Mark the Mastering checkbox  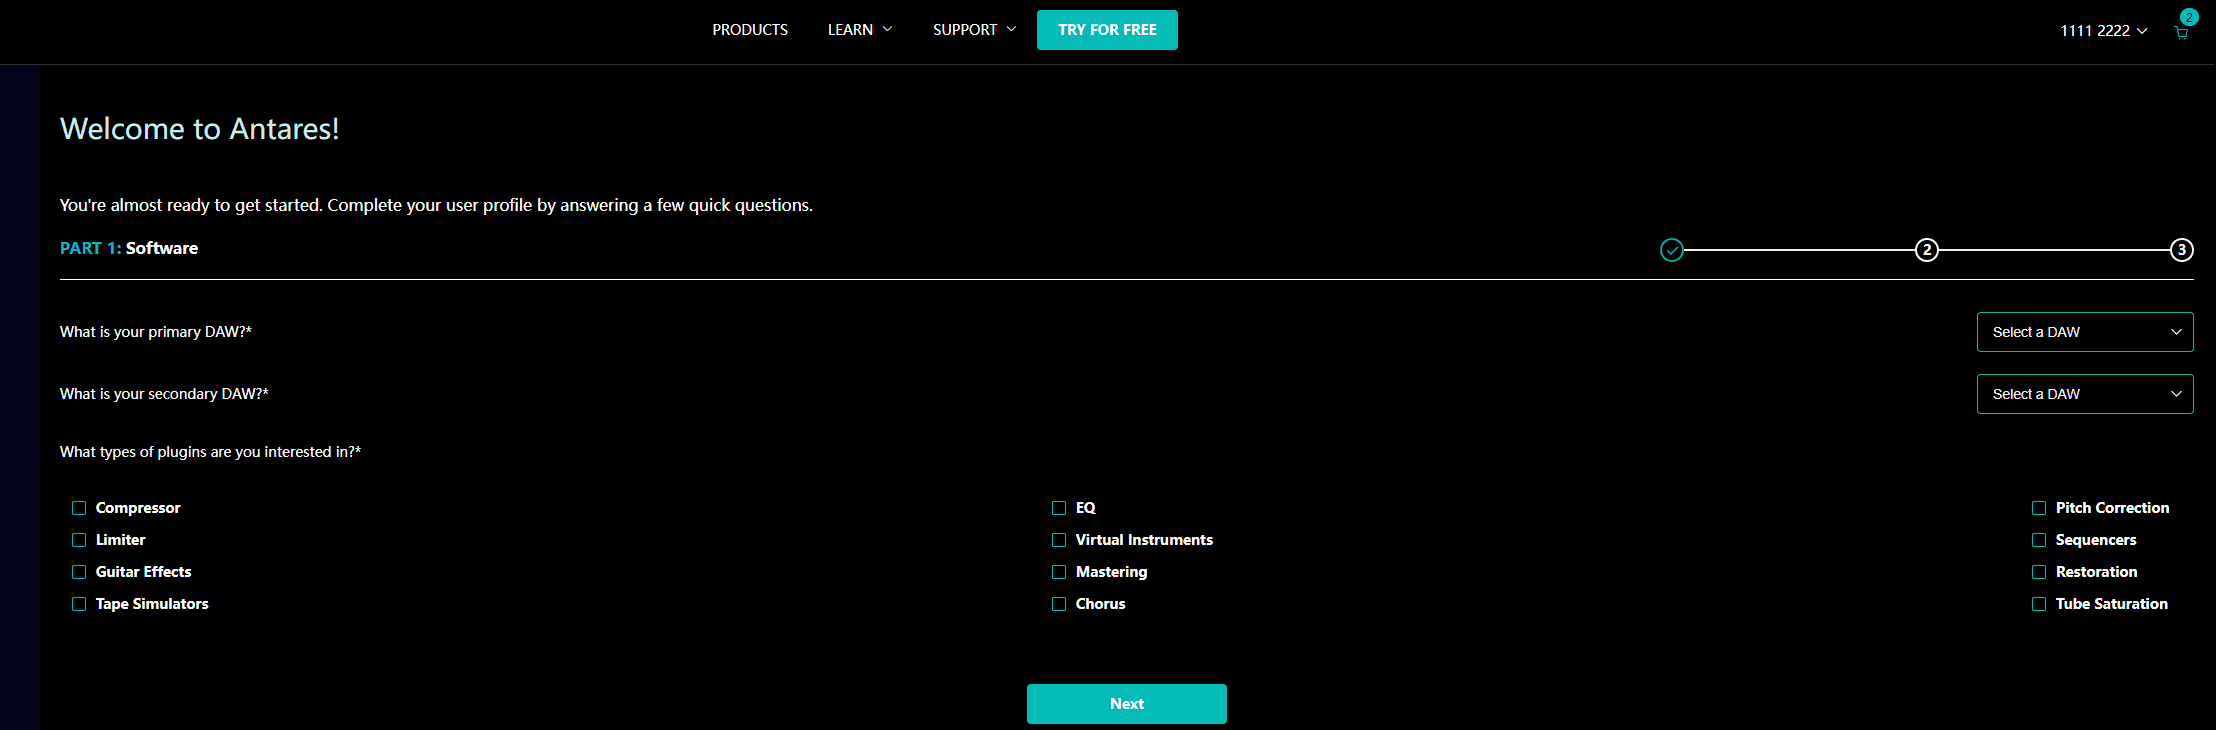coord(1059,572)
